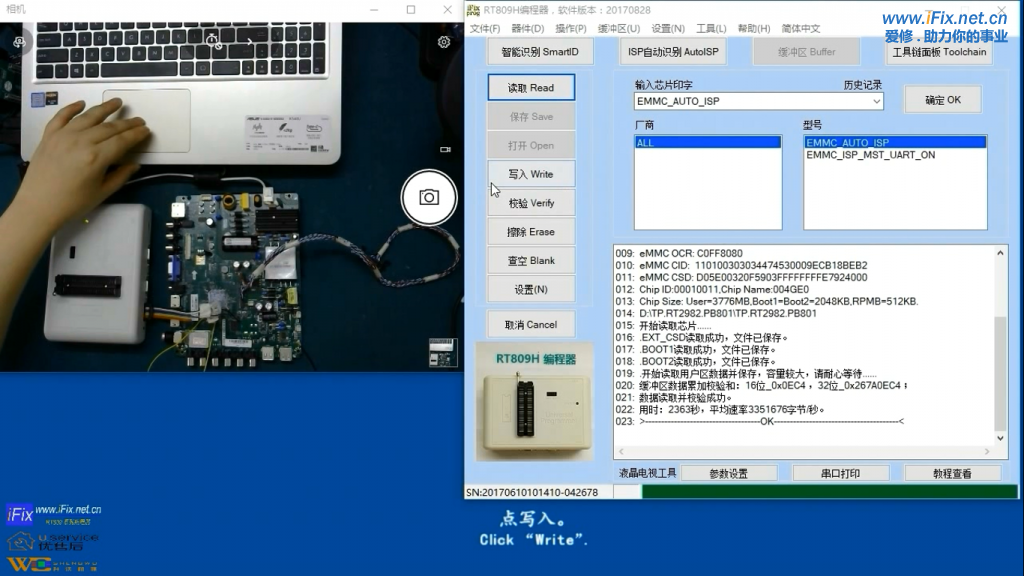Select EMMC_ISP_MST_UART_ON in model list
The width and height of the screenshot is (1024, 576).
click(870, 155)
